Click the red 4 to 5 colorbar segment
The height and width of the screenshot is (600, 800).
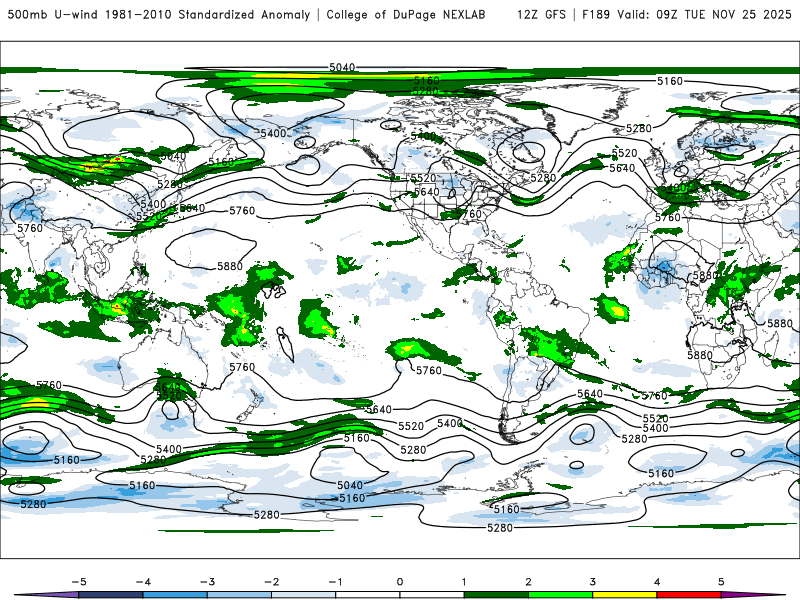[689, 595]
